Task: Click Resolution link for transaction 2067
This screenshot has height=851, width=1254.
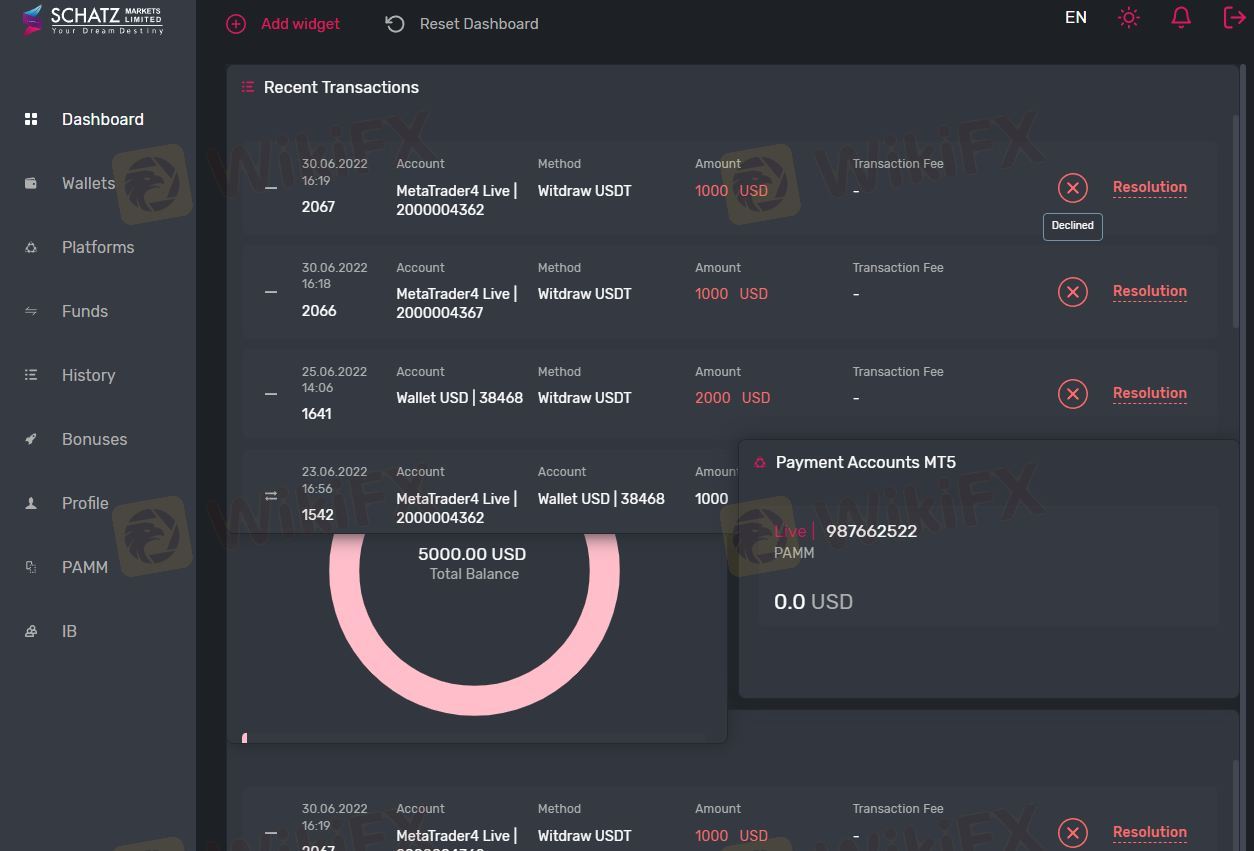Action: (1149, 187)
